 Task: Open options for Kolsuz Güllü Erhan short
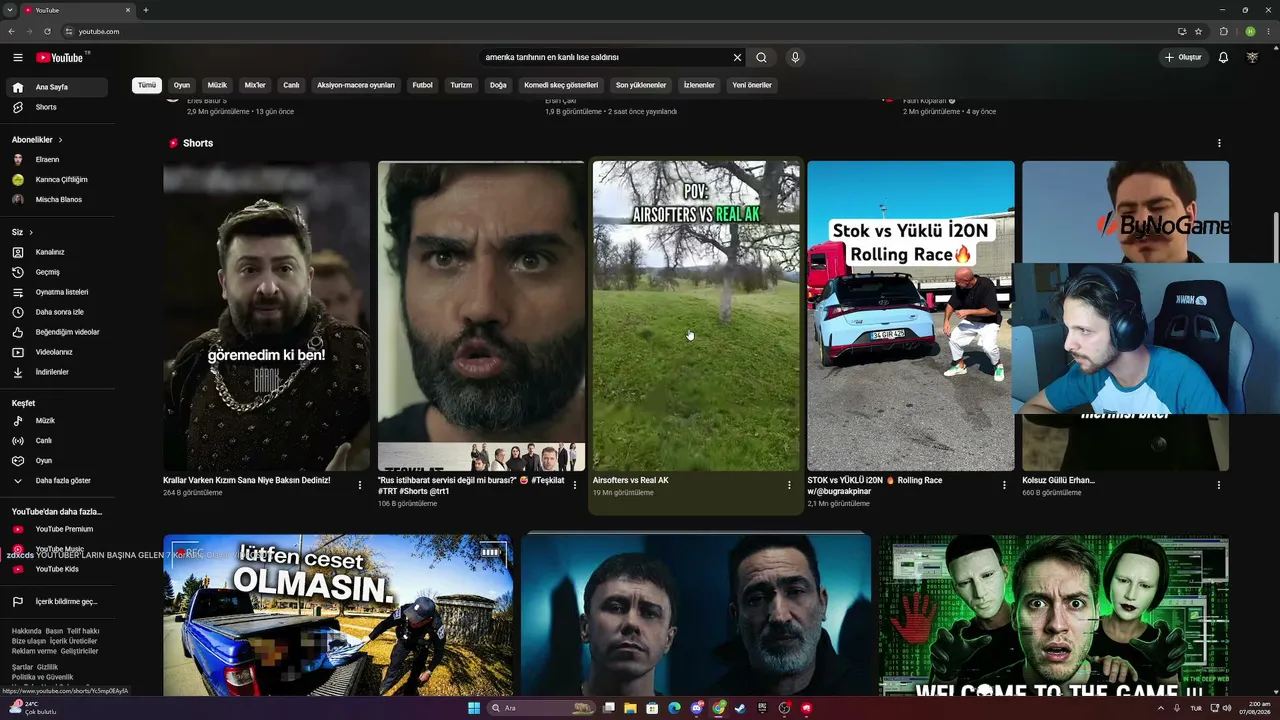(1218, 485)
